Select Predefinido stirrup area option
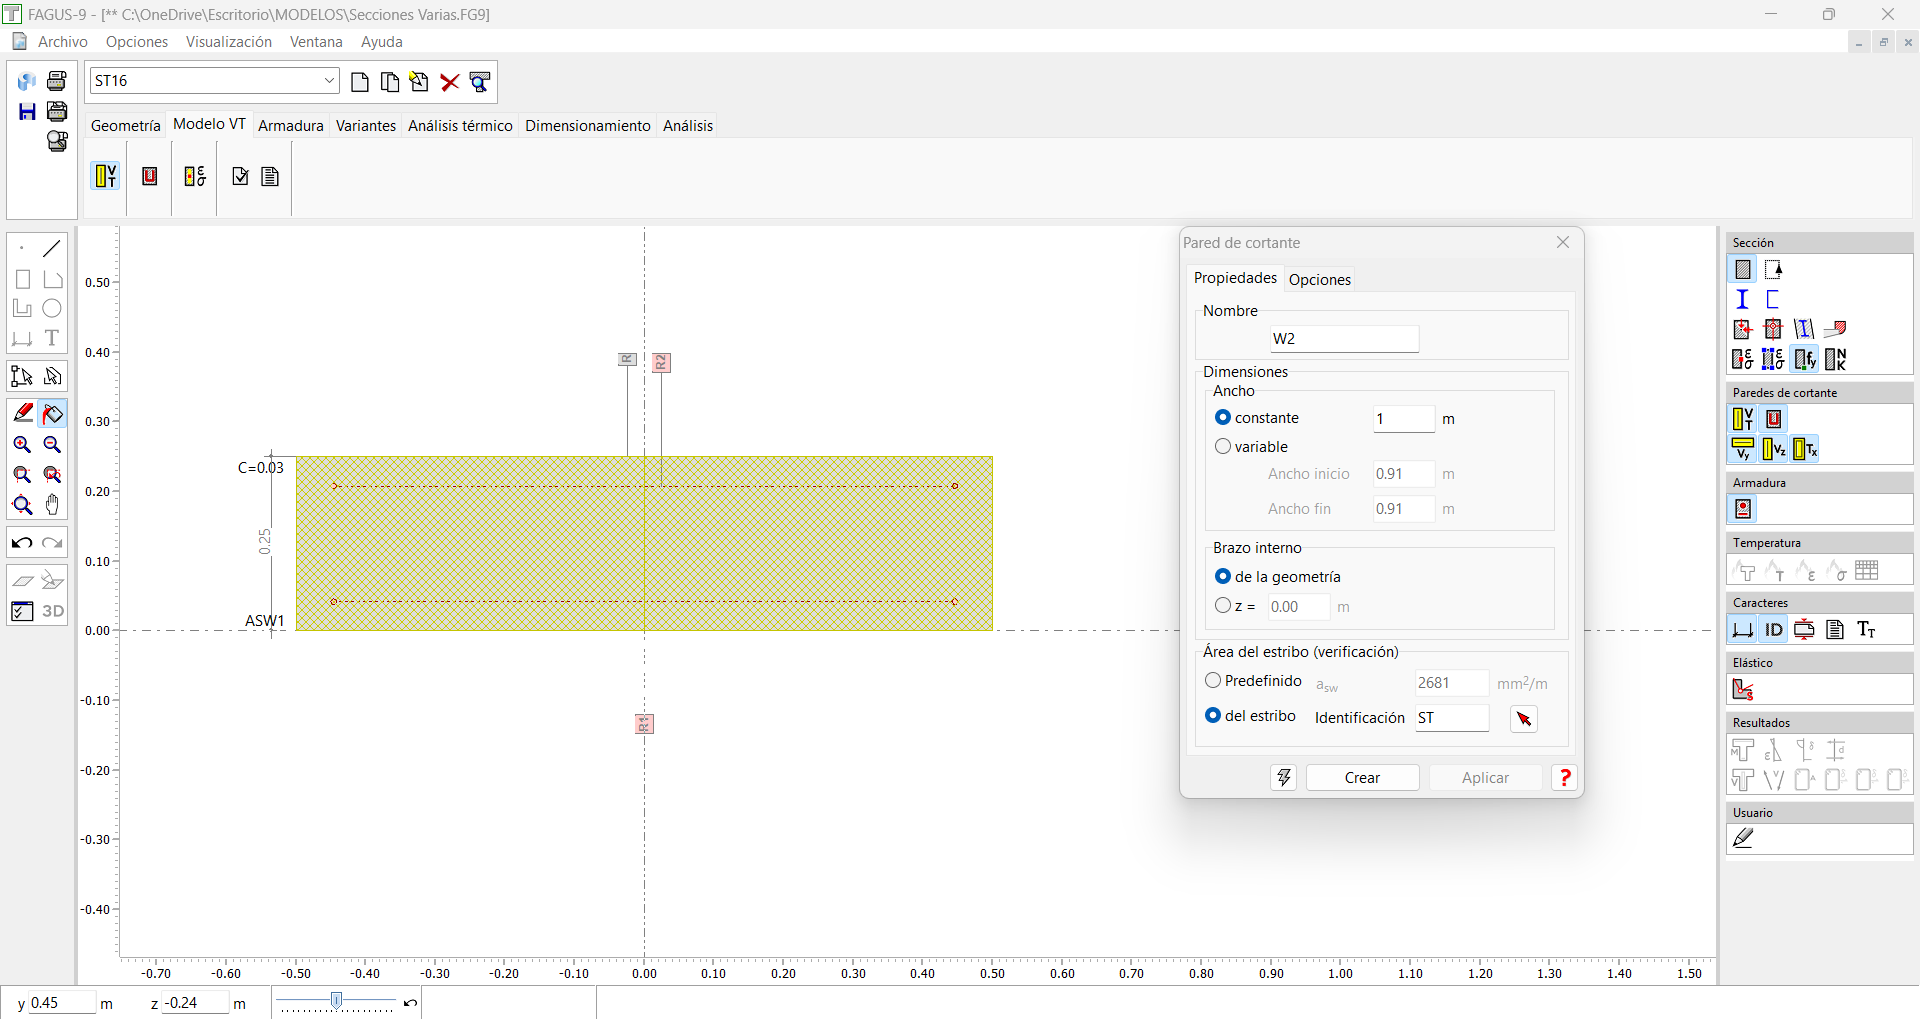 [1213, 681]
